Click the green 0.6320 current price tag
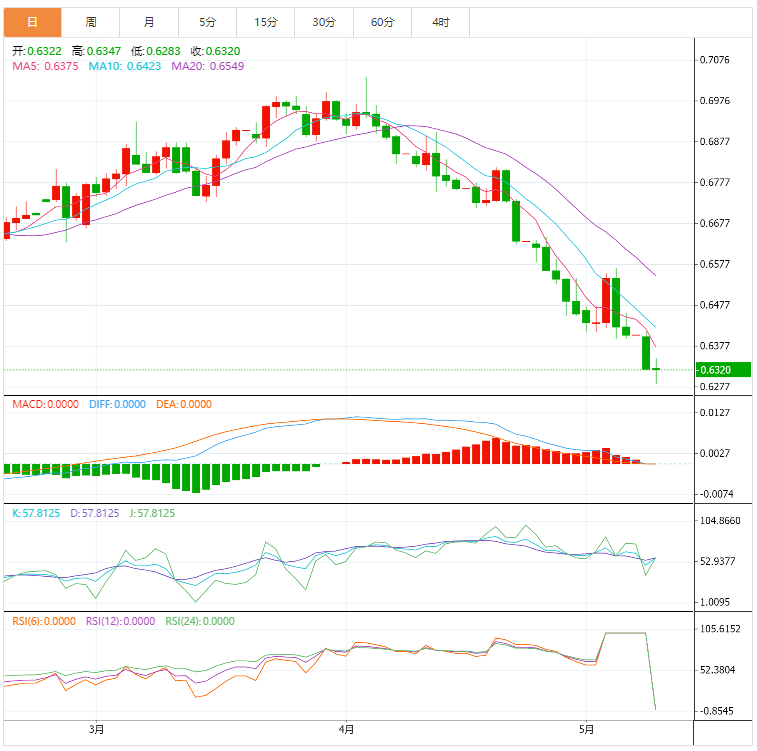Image resolution: width=757 pixels, height=751 pixels. [723, 370]
